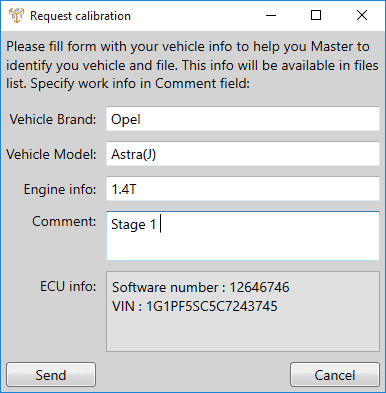Focus the Engine info field containing 1.4T
The image size is (386, 393).
243,189
